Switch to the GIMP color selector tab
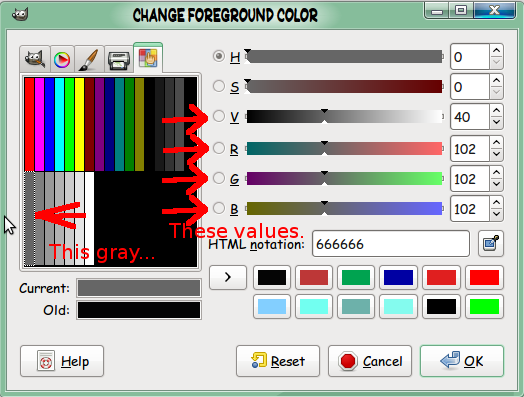 35,59
